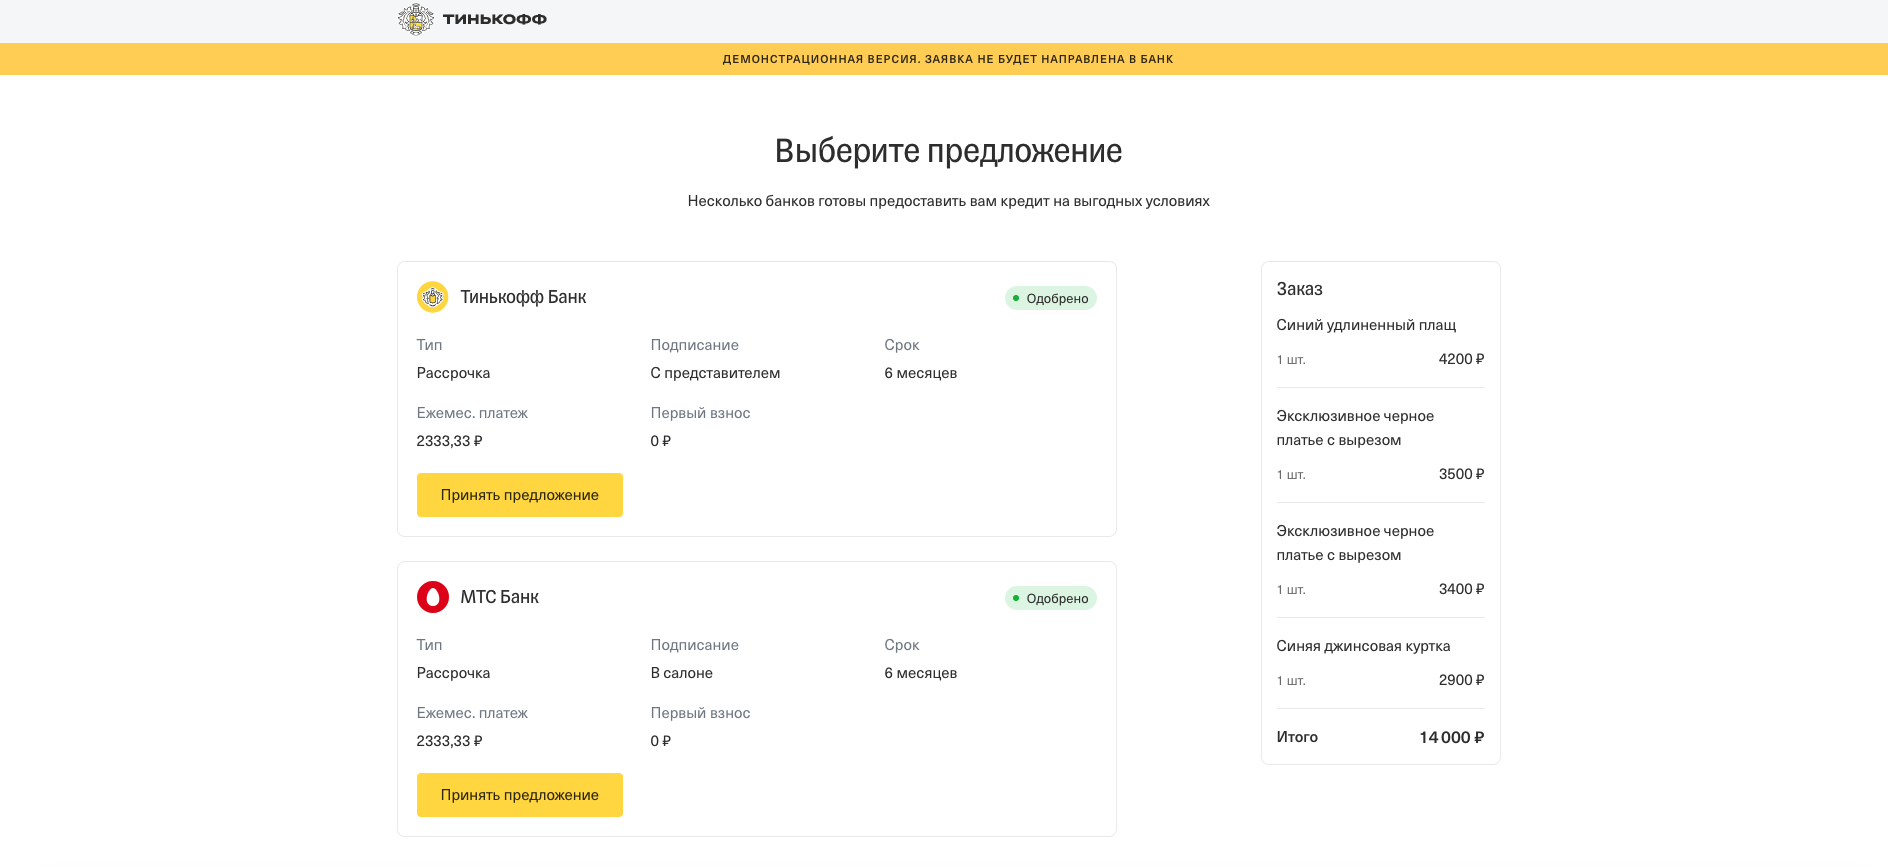The width and height of the screenshot is (1888, 867).
Task: Click the 'Заказ' order summary heading
Action: 1300,289
